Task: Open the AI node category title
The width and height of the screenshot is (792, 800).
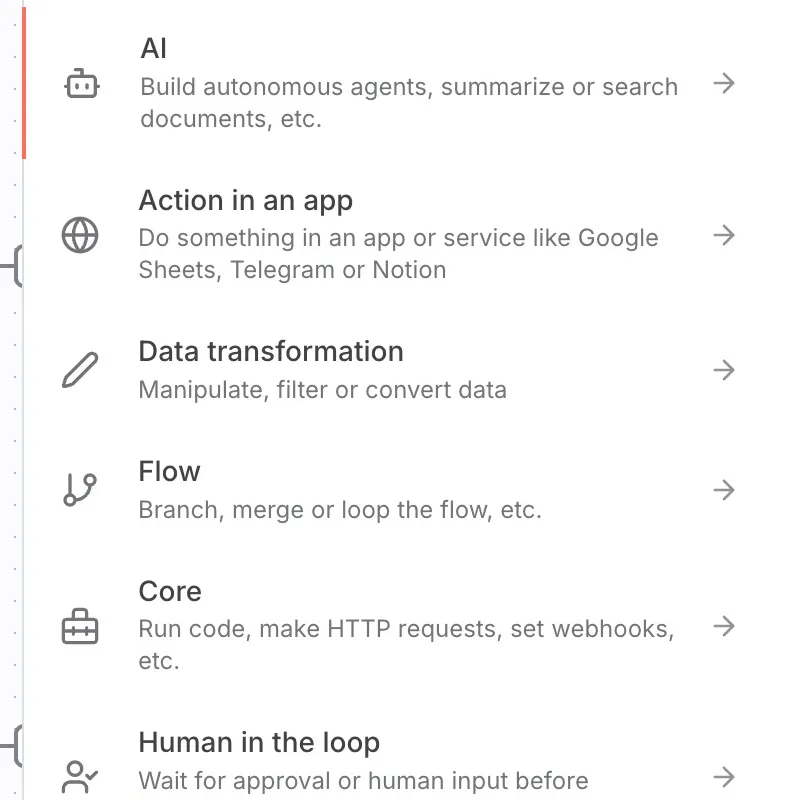Action: [154, 48]
